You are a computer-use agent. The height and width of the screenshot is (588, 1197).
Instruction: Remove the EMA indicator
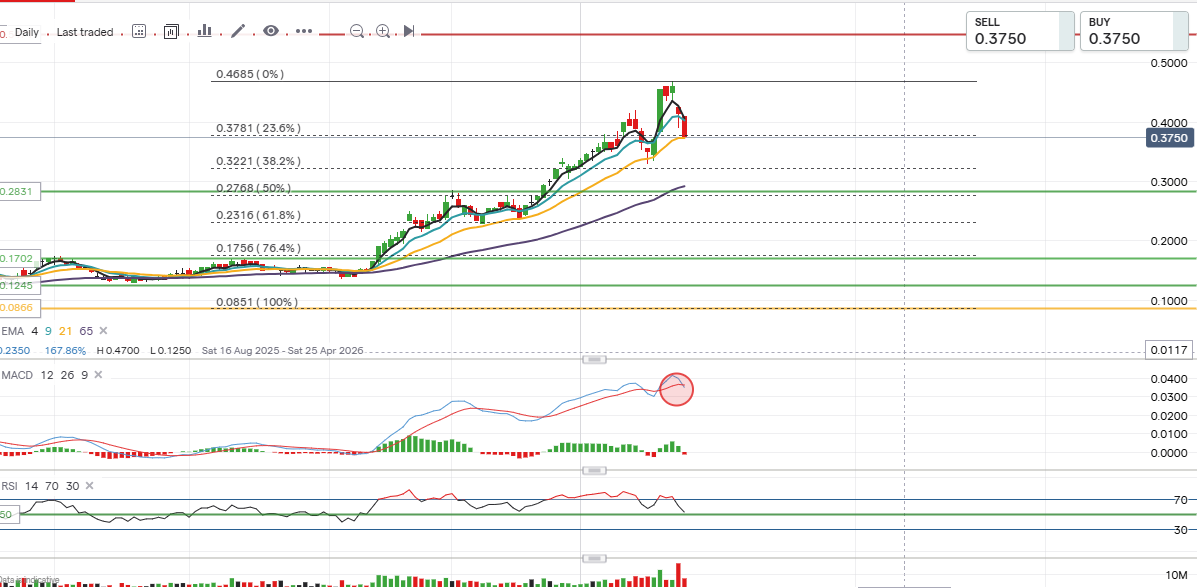pos(103,330)
